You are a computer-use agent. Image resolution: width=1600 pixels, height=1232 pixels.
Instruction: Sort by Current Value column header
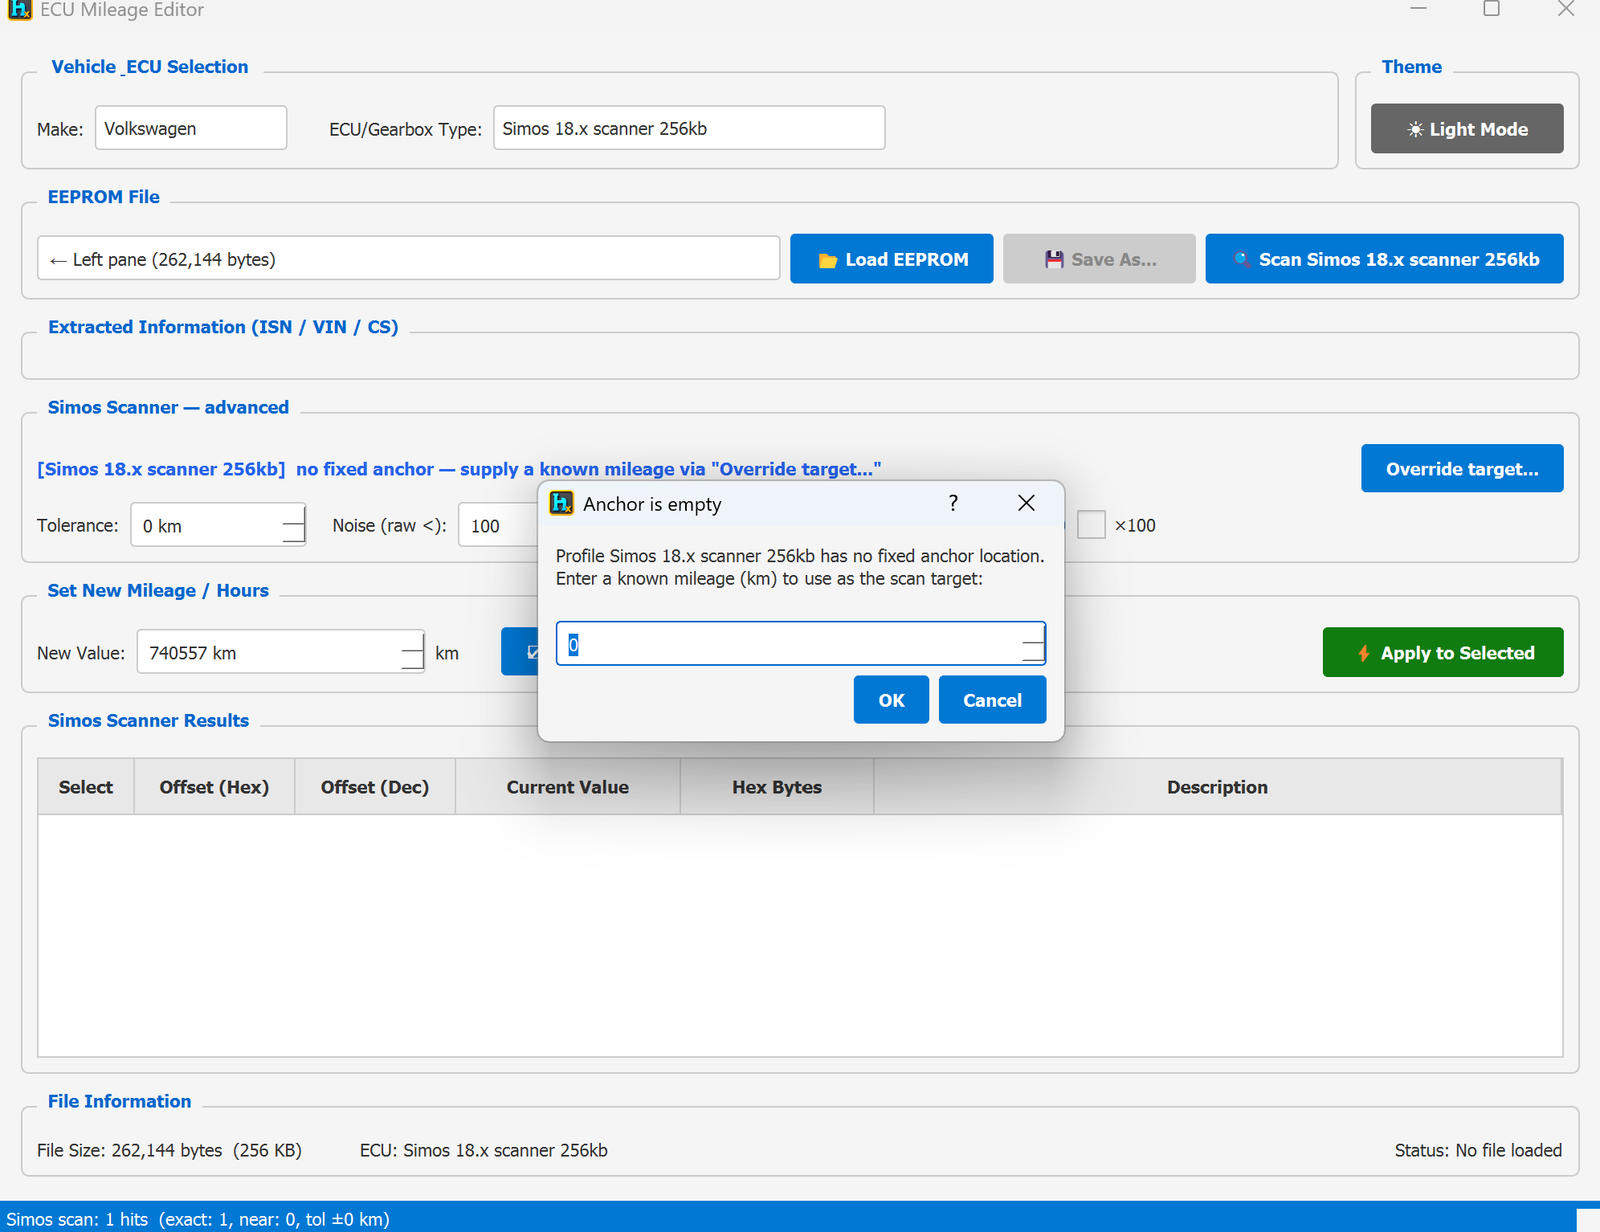click(x=568, y=787)
